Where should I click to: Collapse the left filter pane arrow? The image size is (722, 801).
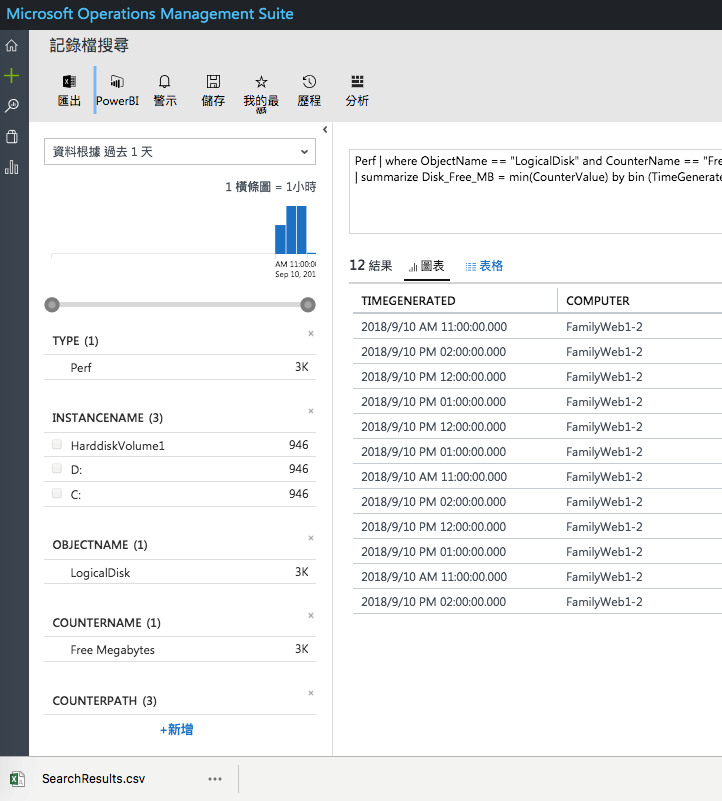(325, 130)
